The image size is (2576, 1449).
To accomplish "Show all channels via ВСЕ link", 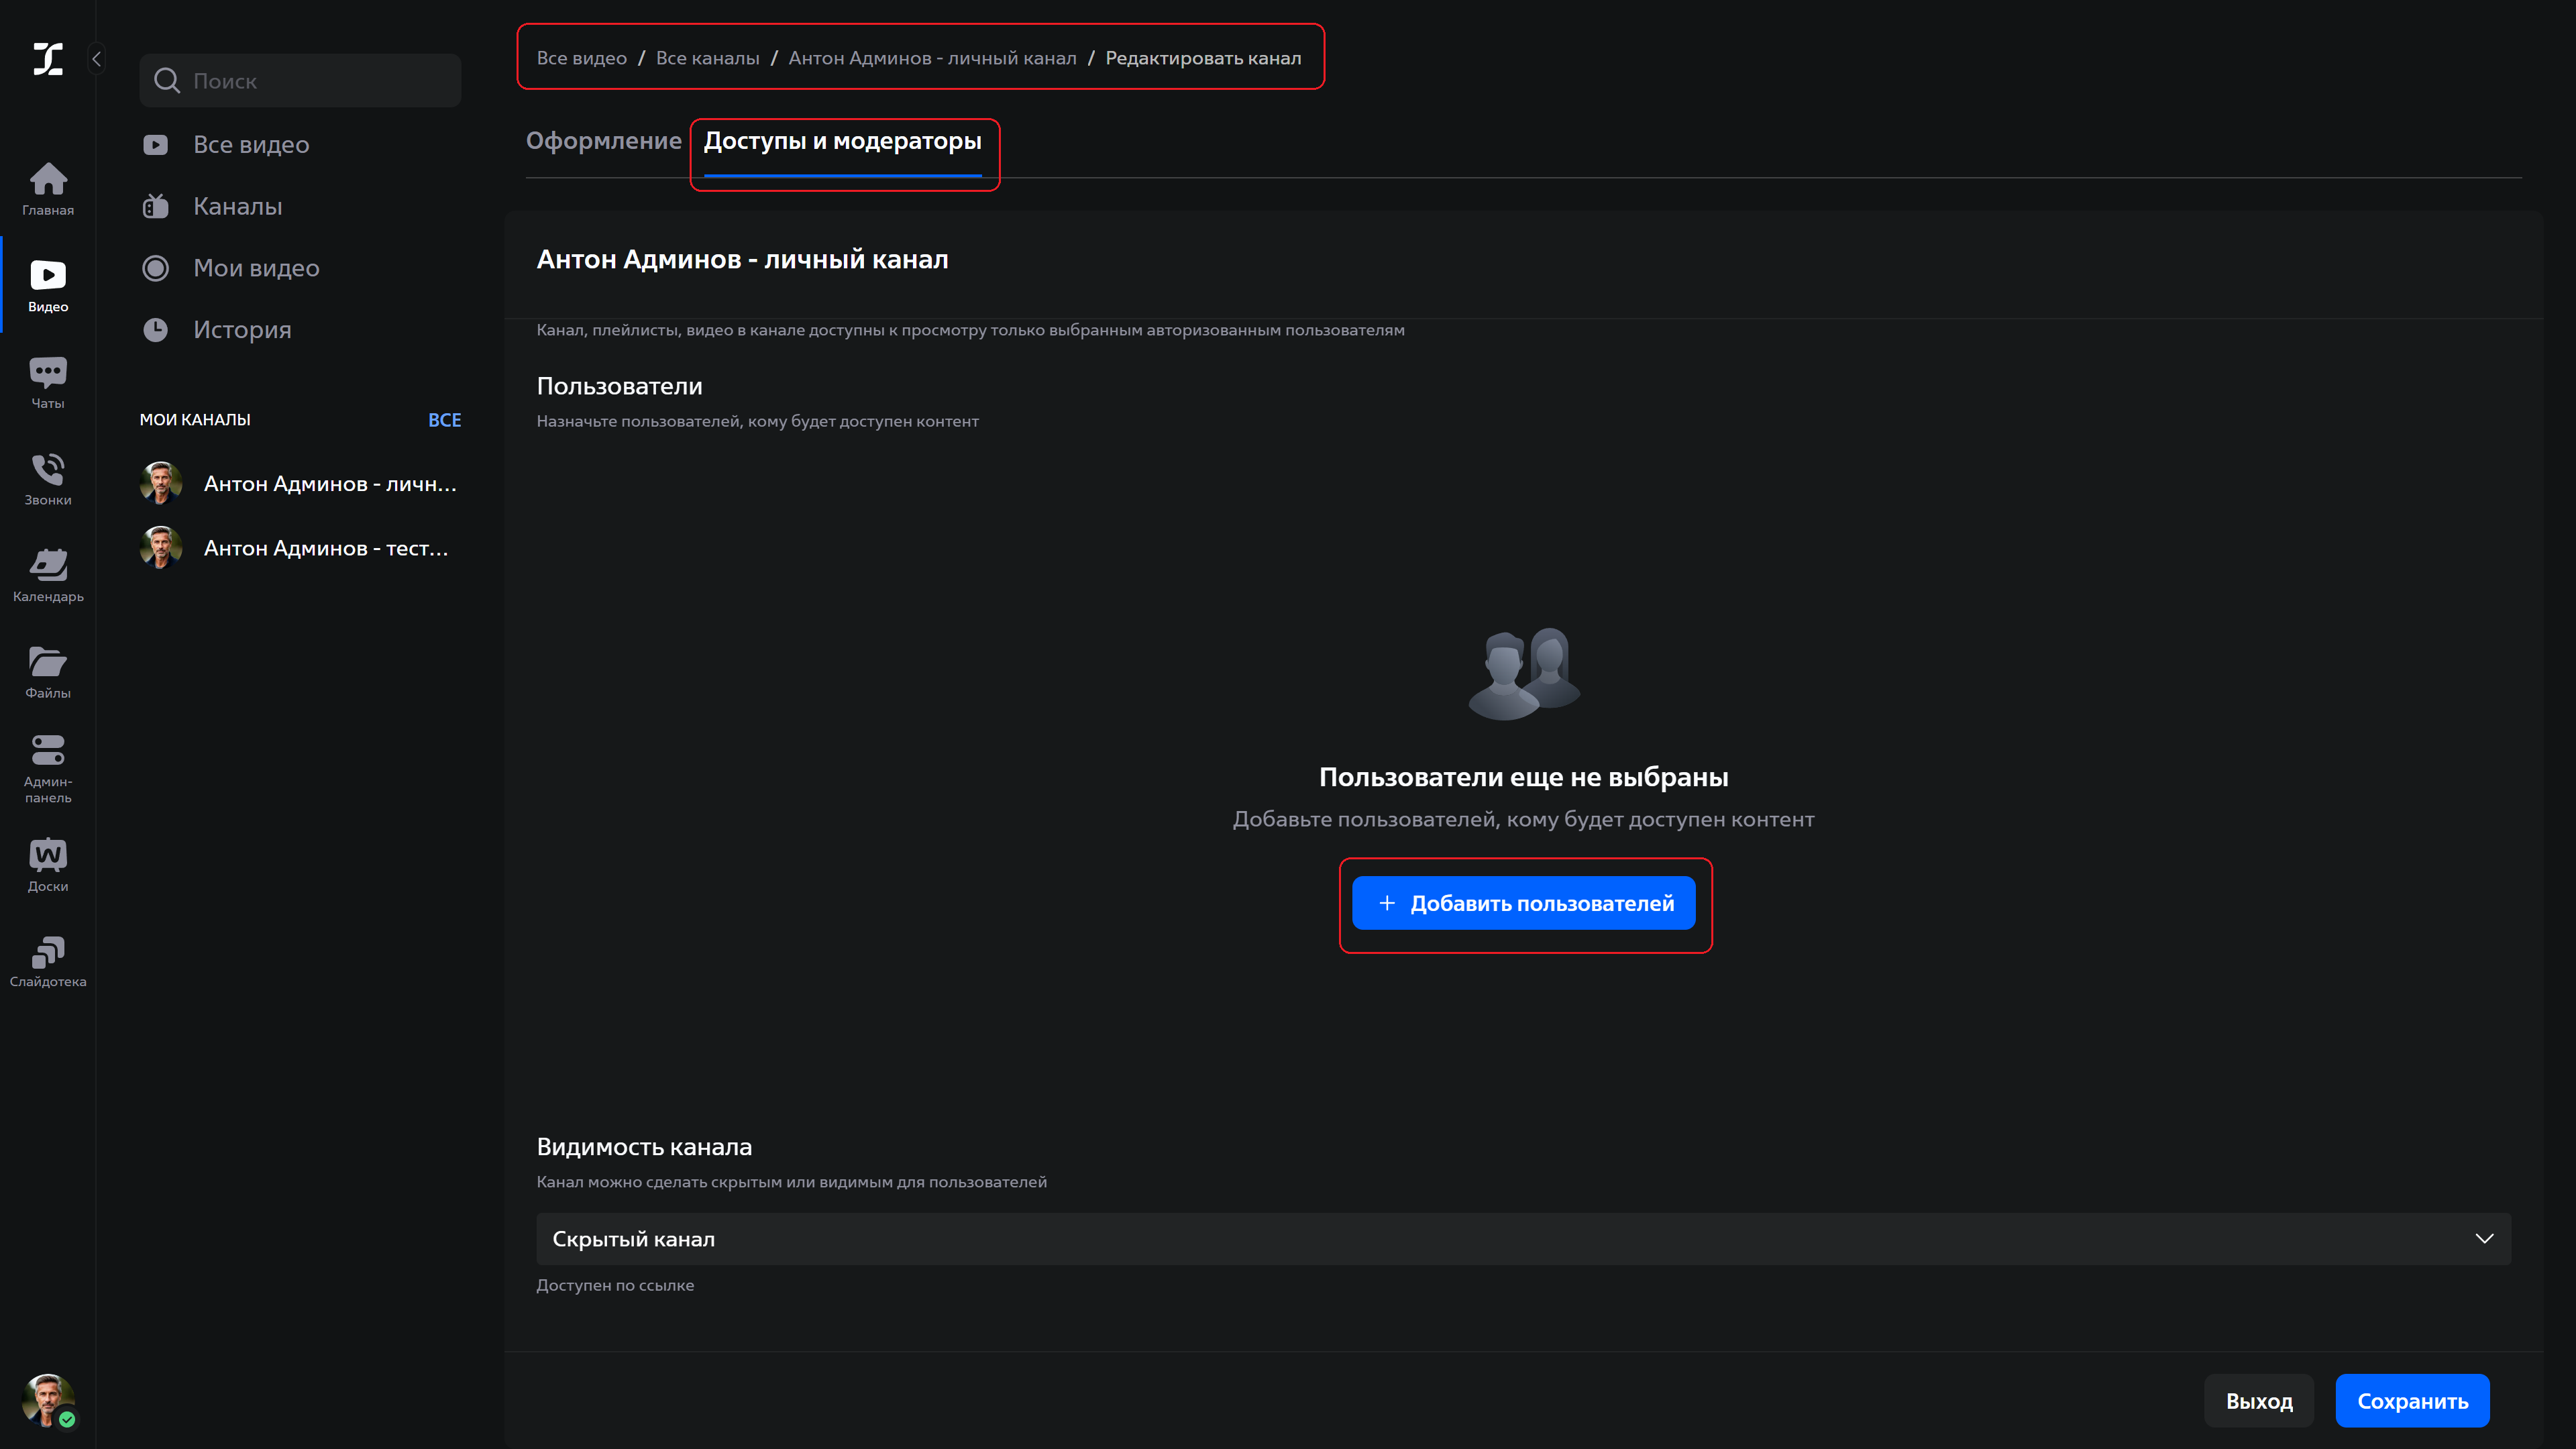I will (445, 419).
